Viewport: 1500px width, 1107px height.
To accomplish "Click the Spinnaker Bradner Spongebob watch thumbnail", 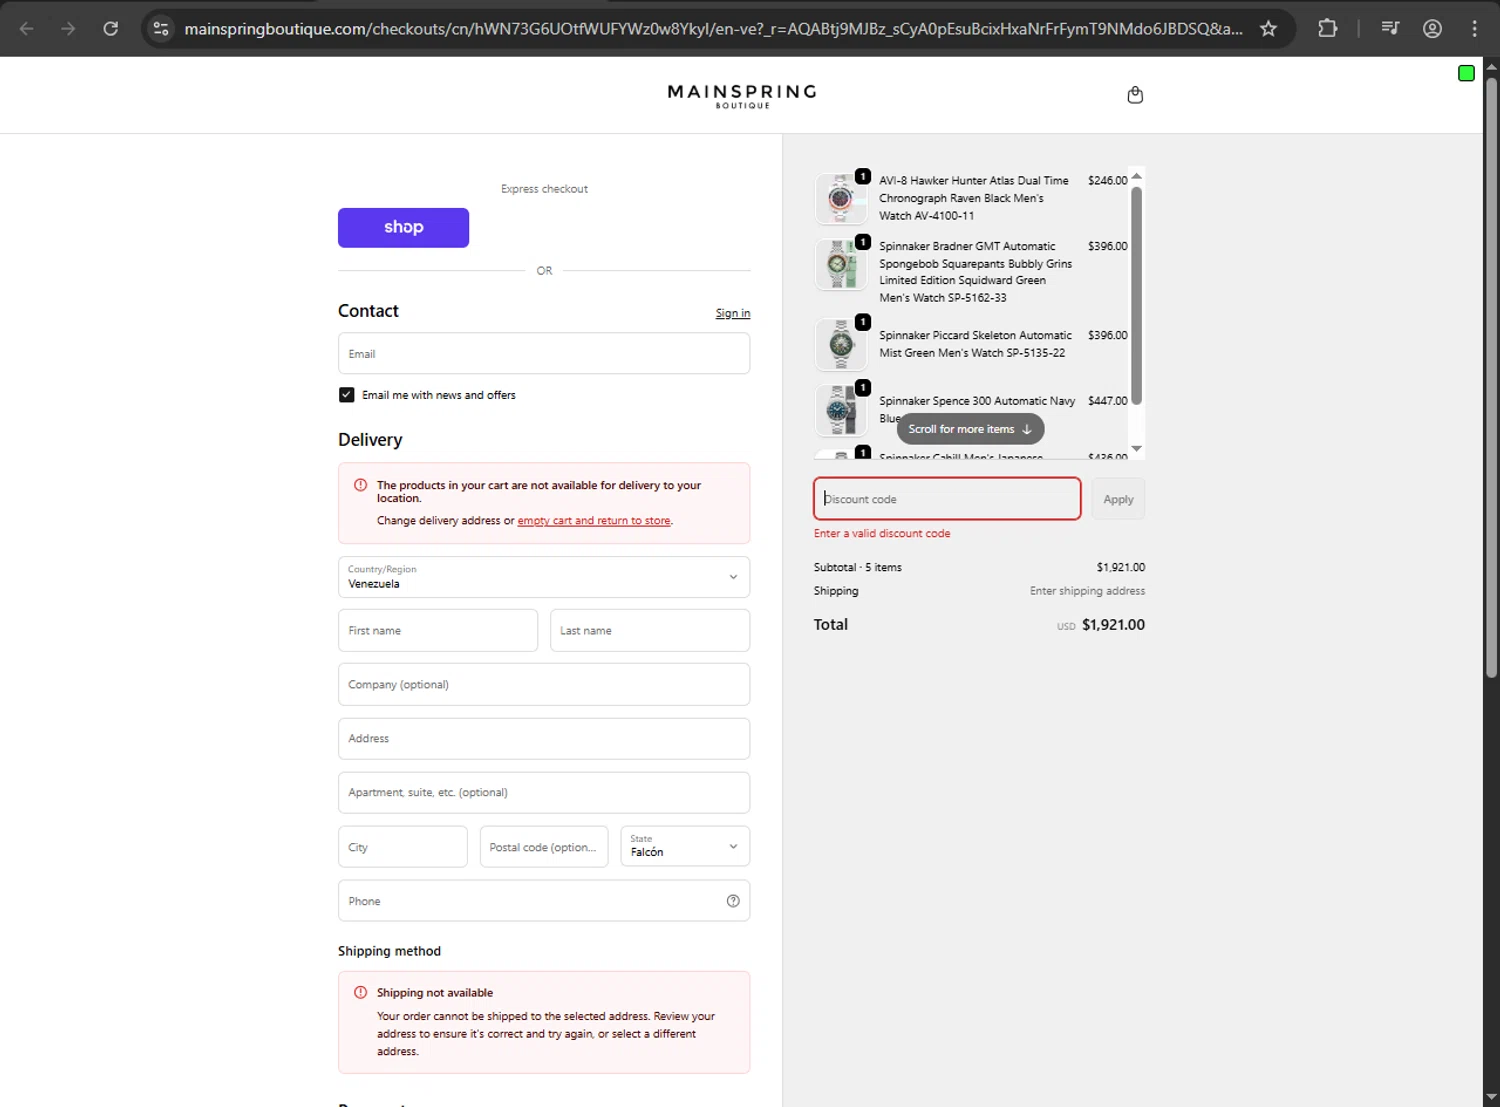I will [x=841, y=264].
